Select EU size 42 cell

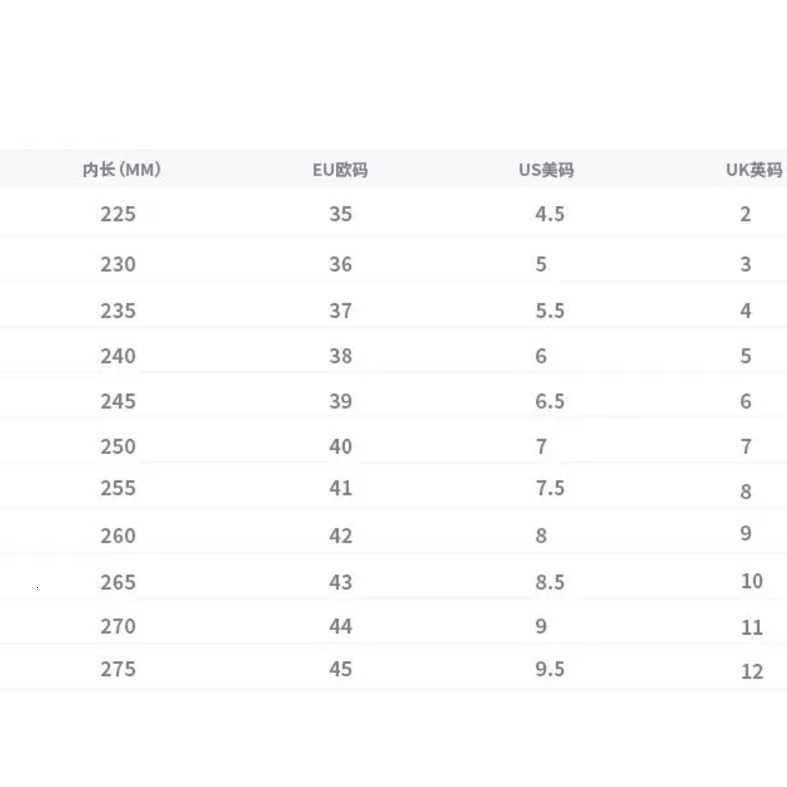(340, 535)
